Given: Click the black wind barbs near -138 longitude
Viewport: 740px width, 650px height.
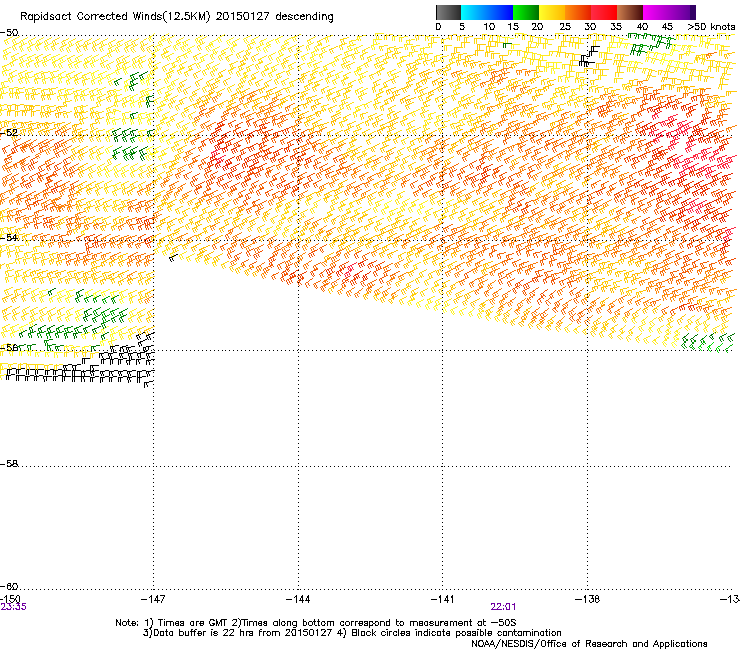Looking at the screenshot, I should pos(589,56).
